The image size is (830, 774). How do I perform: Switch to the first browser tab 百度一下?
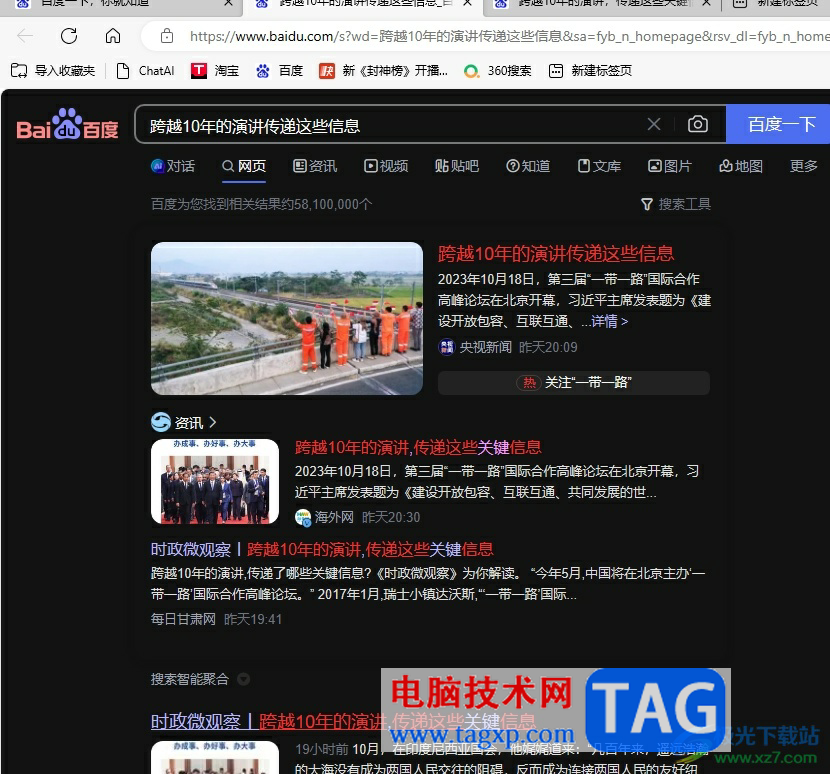(x=95, y=4)
